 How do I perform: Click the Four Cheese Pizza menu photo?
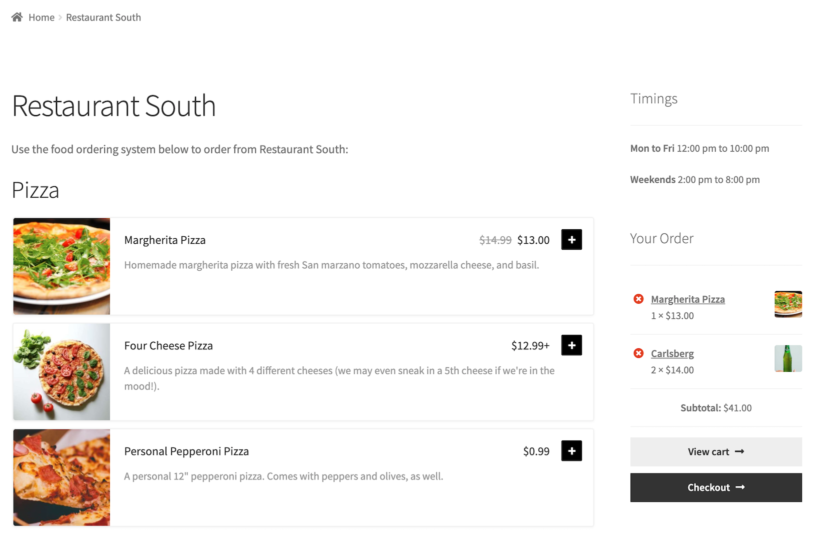[62, 371]
